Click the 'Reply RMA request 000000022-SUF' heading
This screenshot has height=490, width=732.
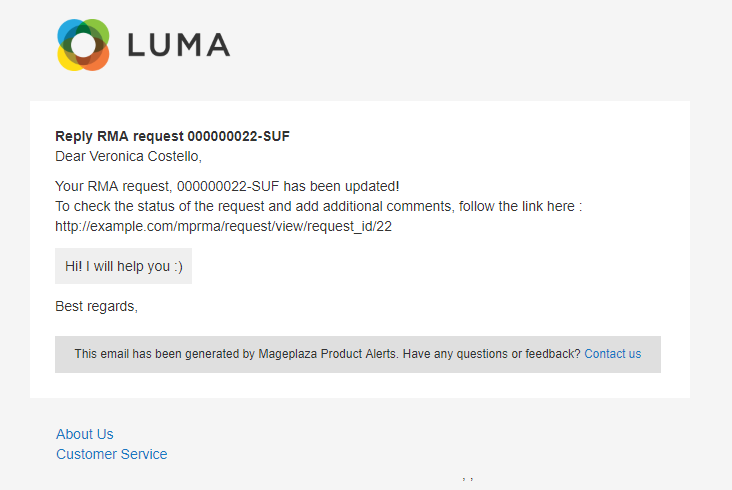click(172, 136)
